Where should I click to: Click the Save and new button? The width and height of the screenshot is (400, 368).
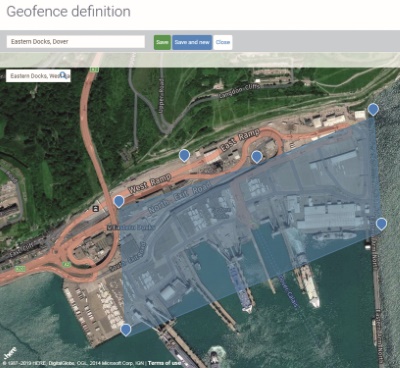[192, 42]
